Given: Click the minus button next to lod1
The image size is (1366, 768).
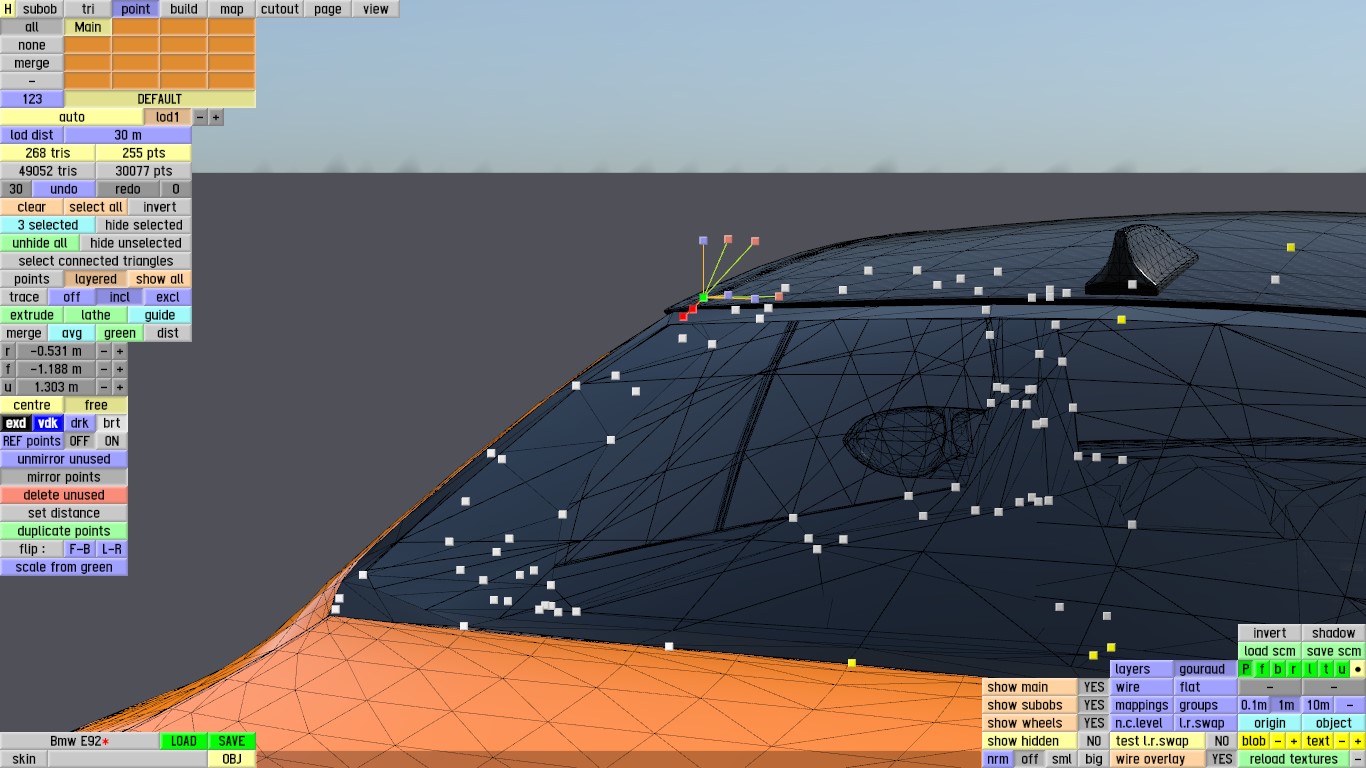Looking at the screenshot, I should [200, 117].
